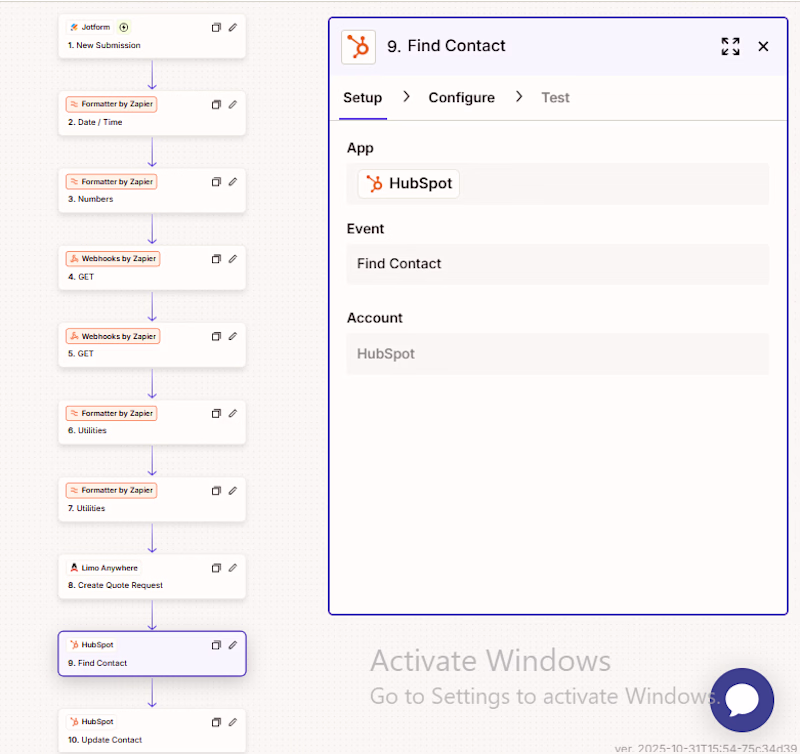
Task: Click the '7. Utilities' step title
Action: coord(86,508)
